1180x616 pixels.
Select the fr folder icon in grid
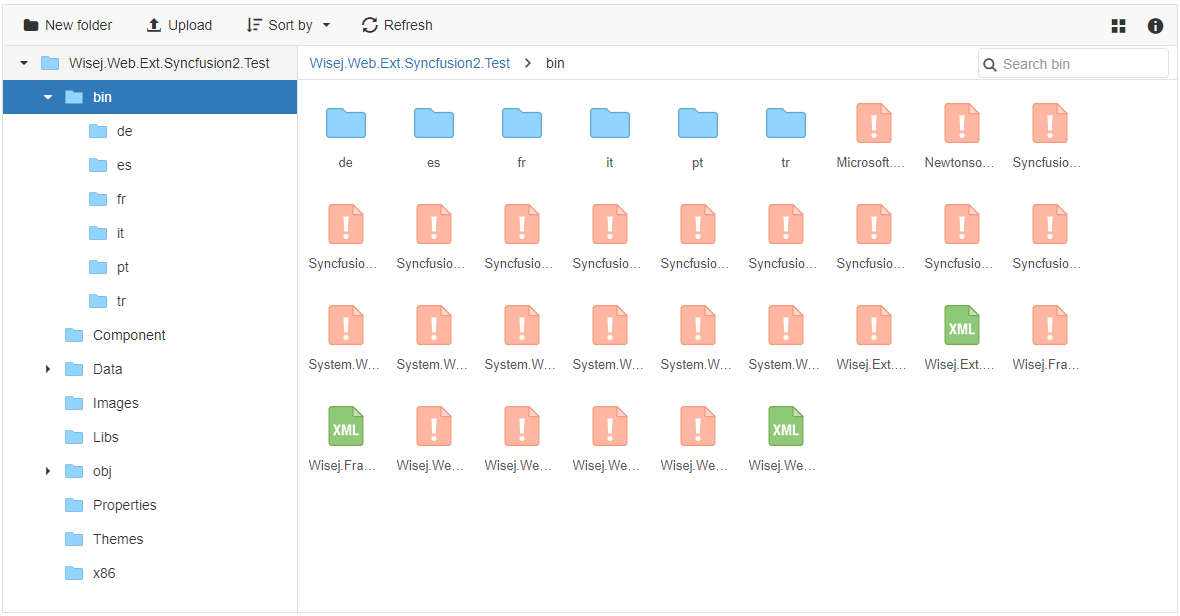(x=522, y=123)
